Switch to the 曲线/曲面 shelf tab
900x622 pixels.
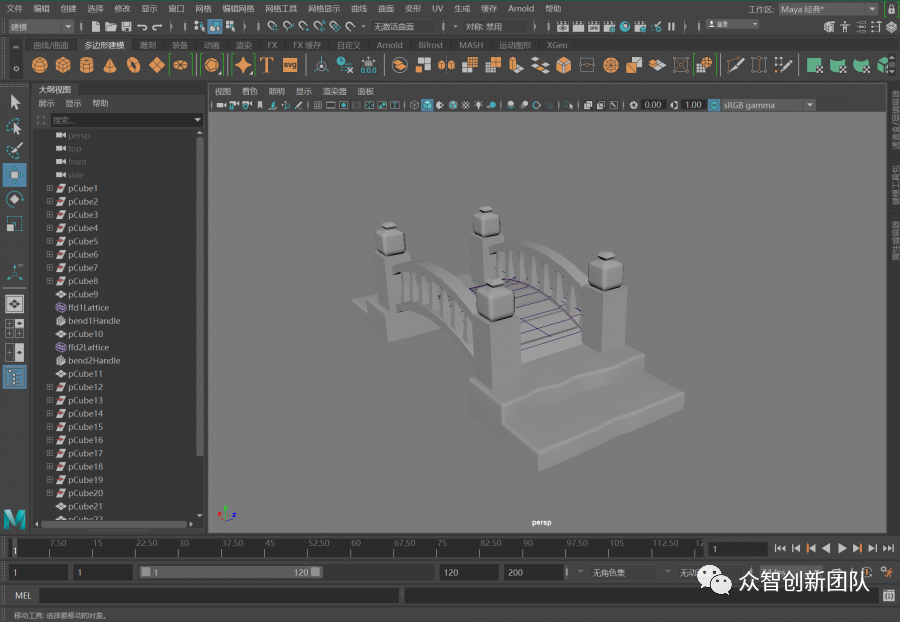(x=52, y=45)
